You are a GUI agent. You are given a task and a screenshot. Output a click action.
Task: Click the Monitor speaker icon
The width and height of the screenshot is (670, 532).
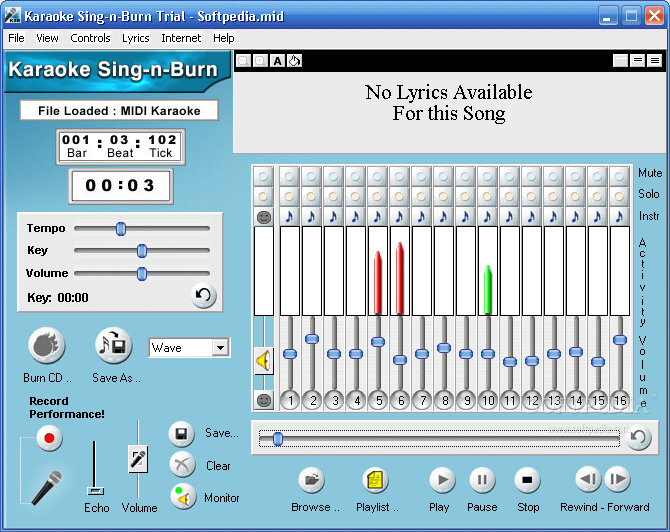click(183, 497)
